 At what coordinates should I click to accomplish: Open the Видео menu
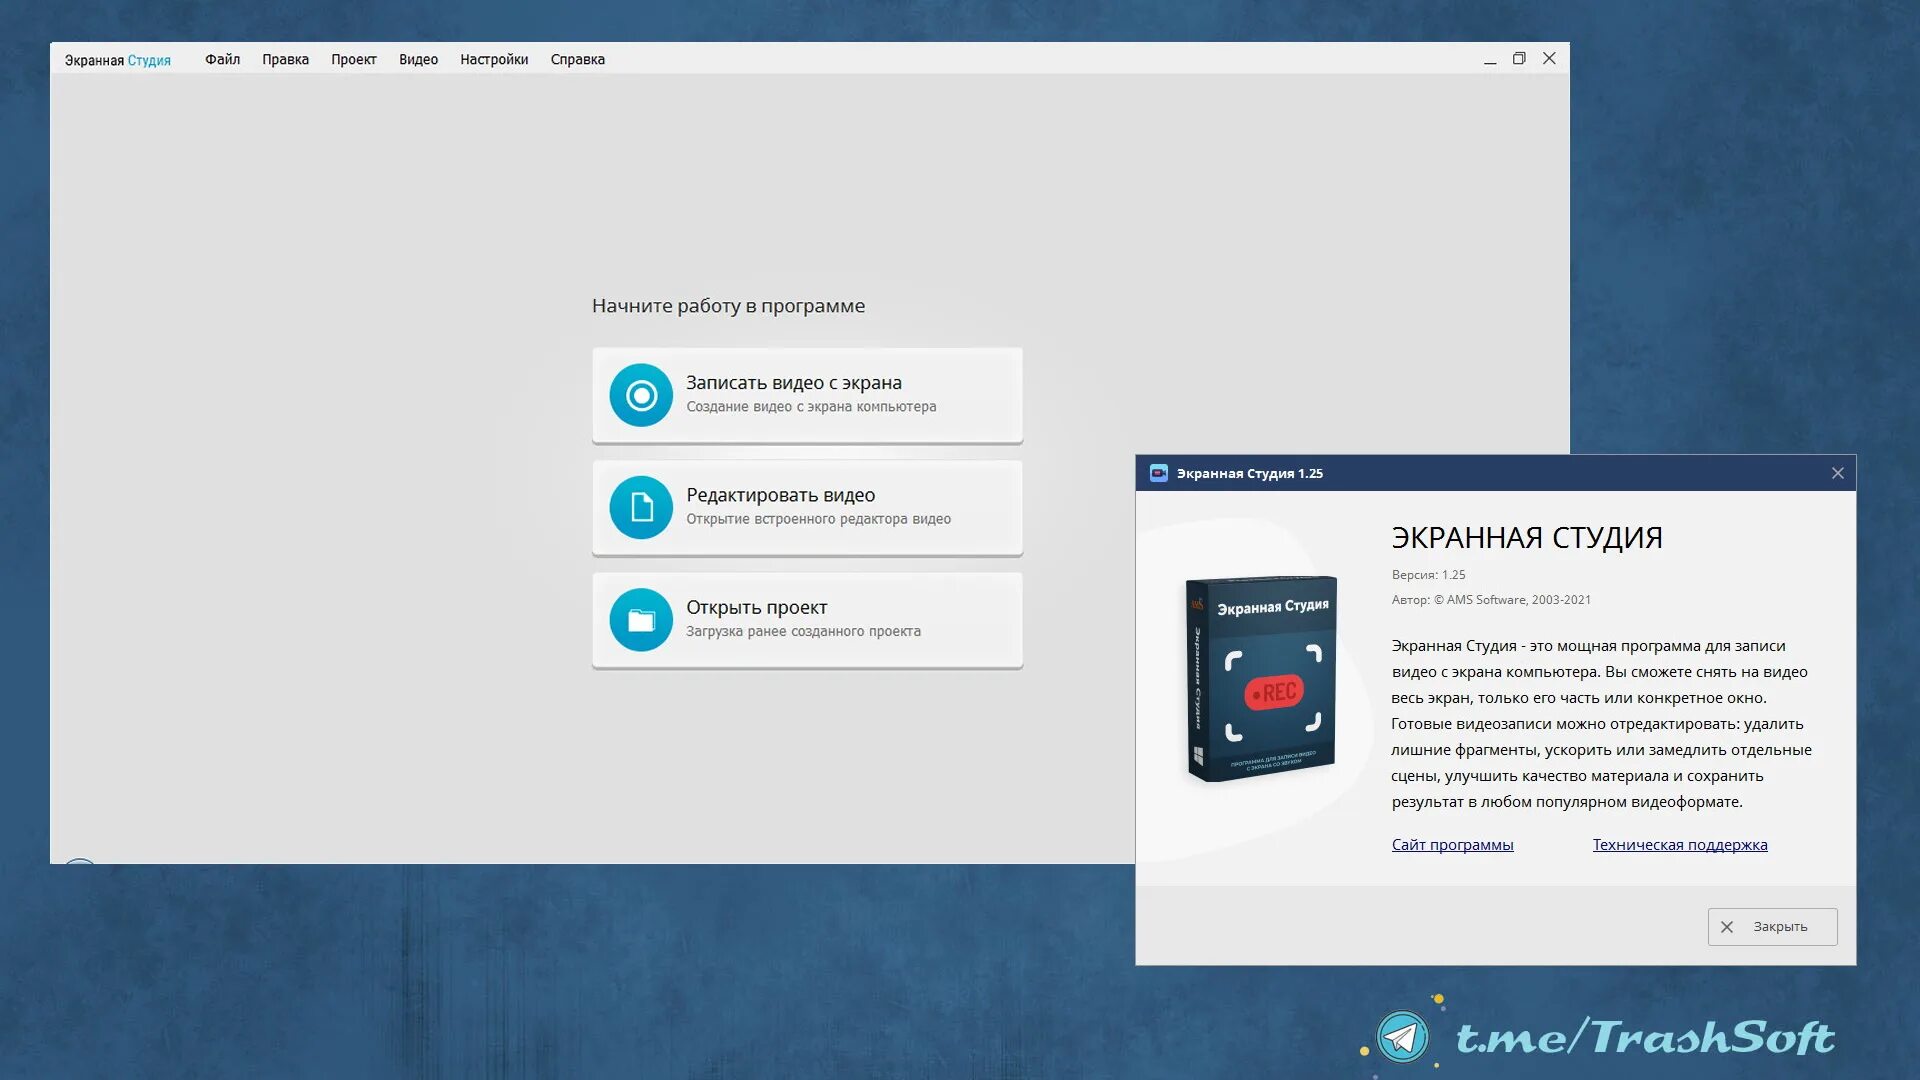[x=418, y=59]
